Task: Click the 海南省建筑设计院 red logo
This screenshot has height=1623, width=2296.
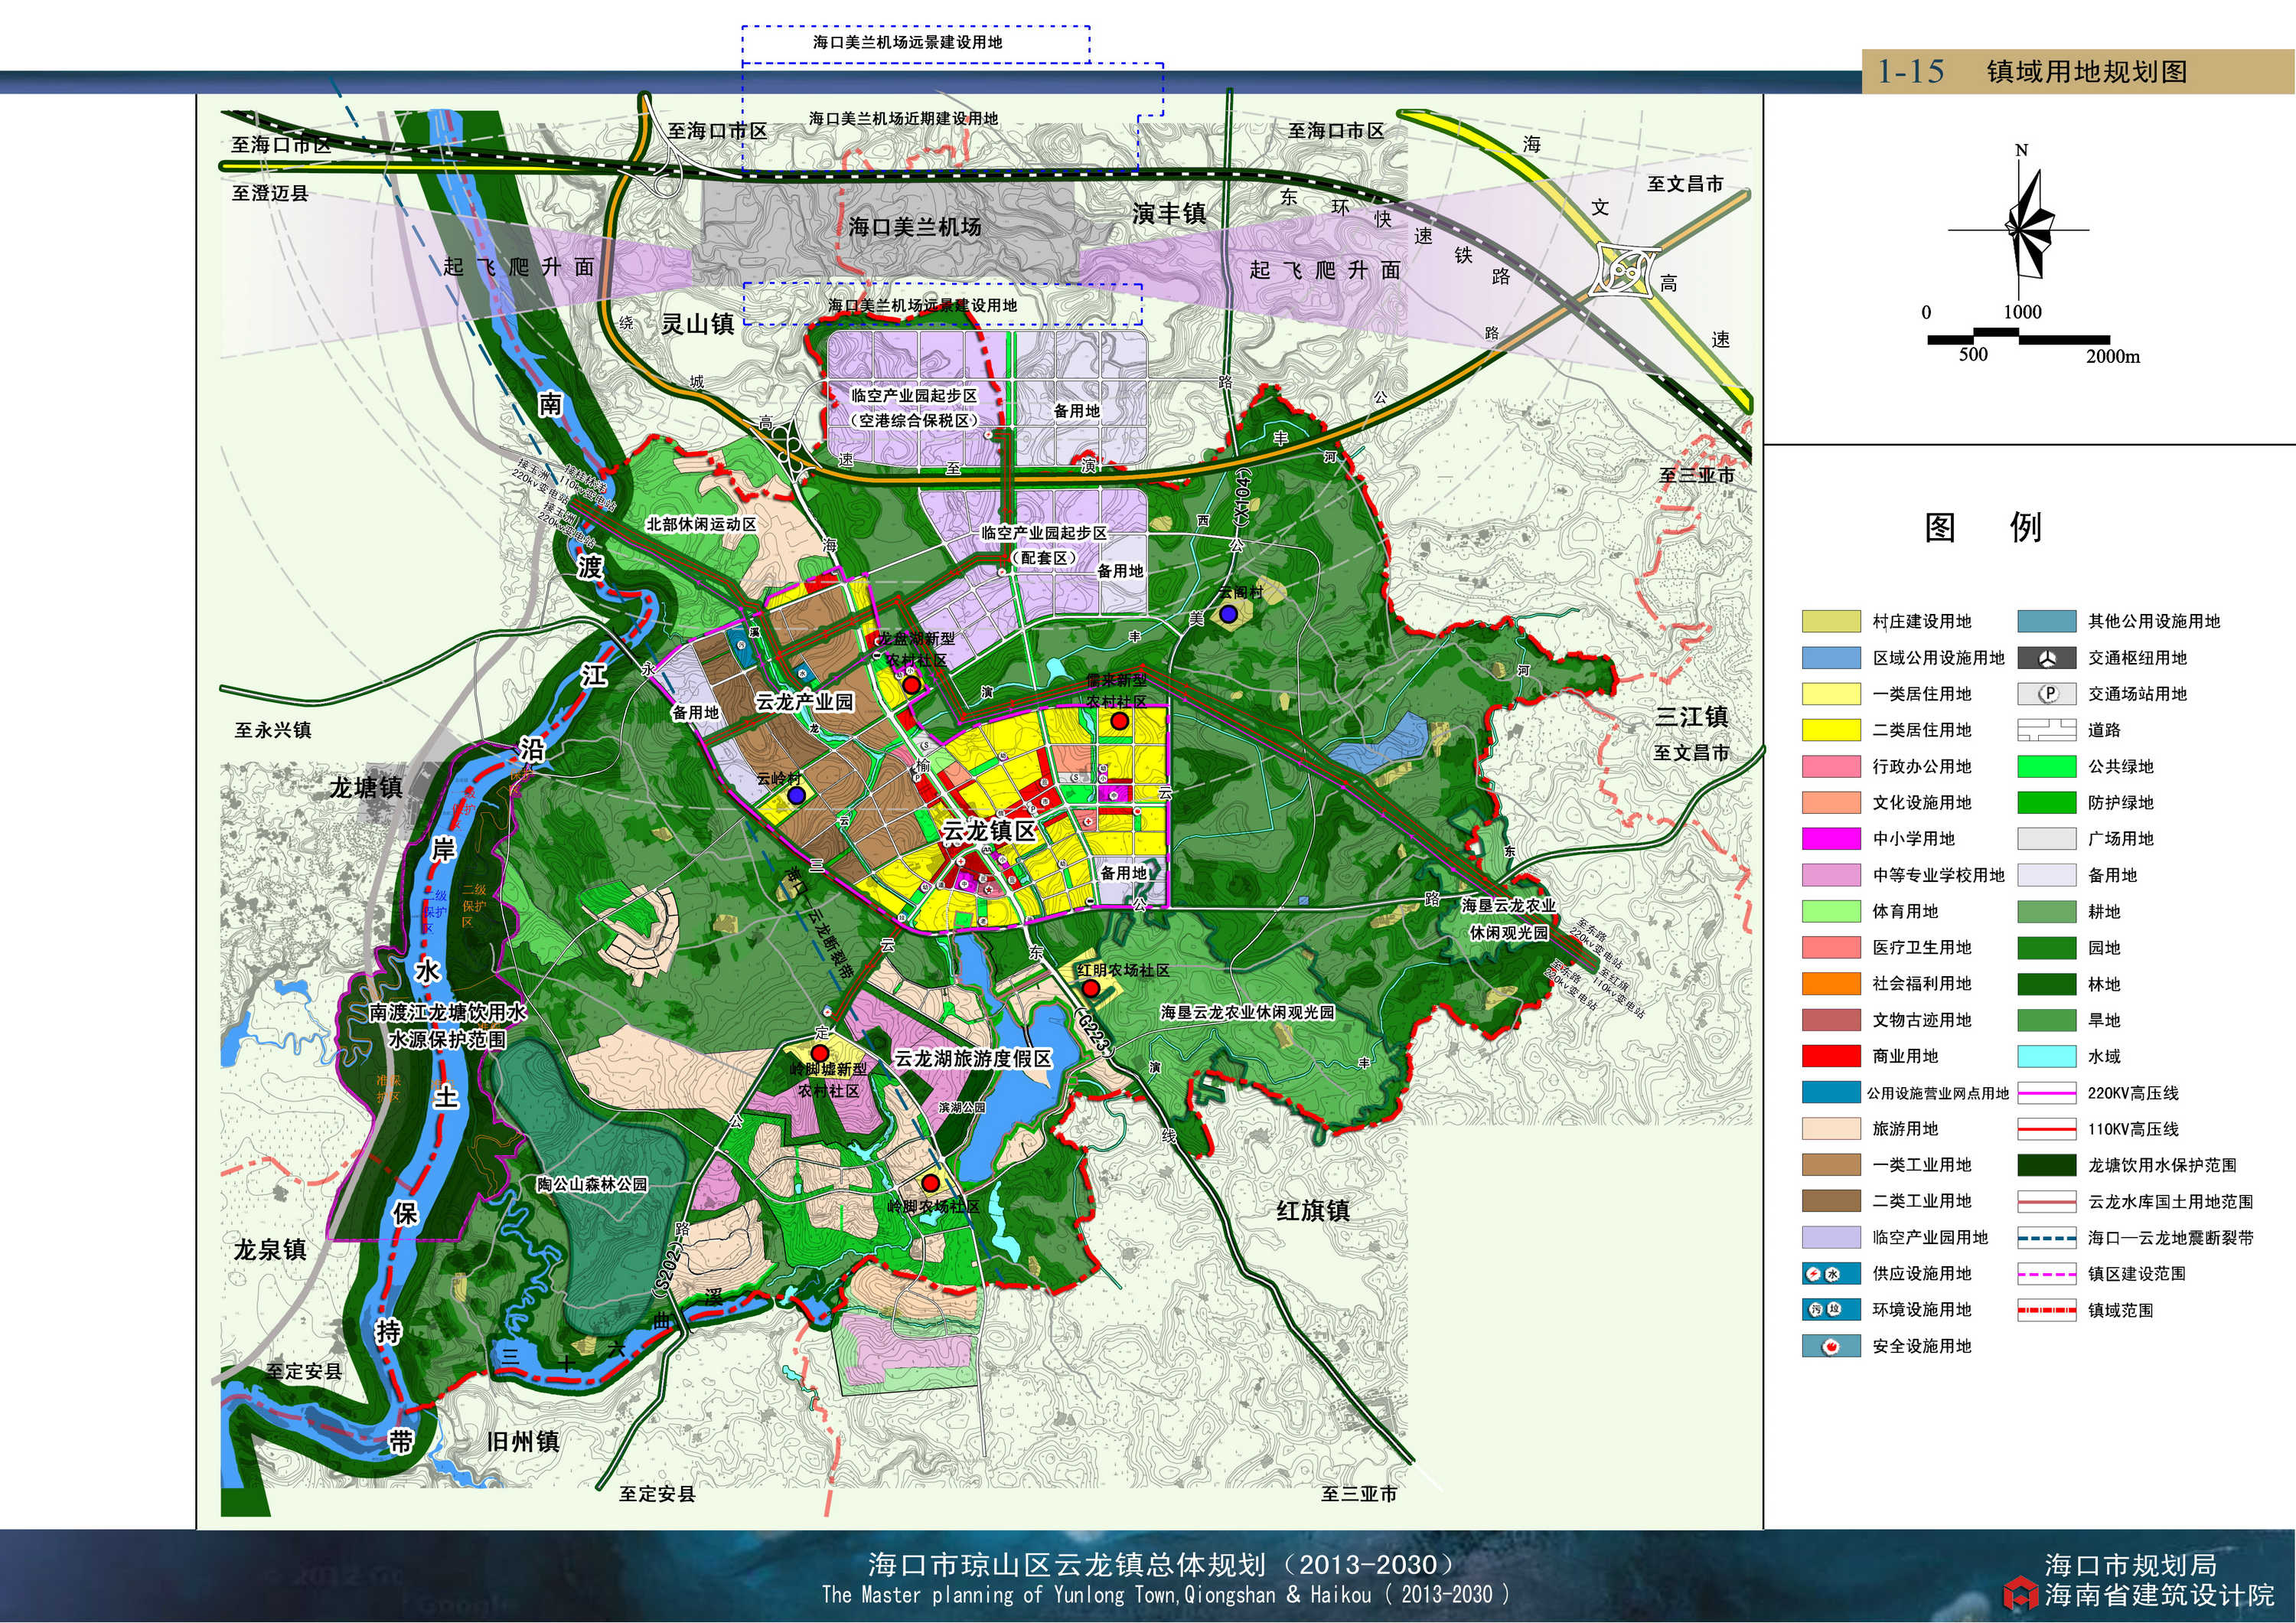Action: point(2020,1594)
